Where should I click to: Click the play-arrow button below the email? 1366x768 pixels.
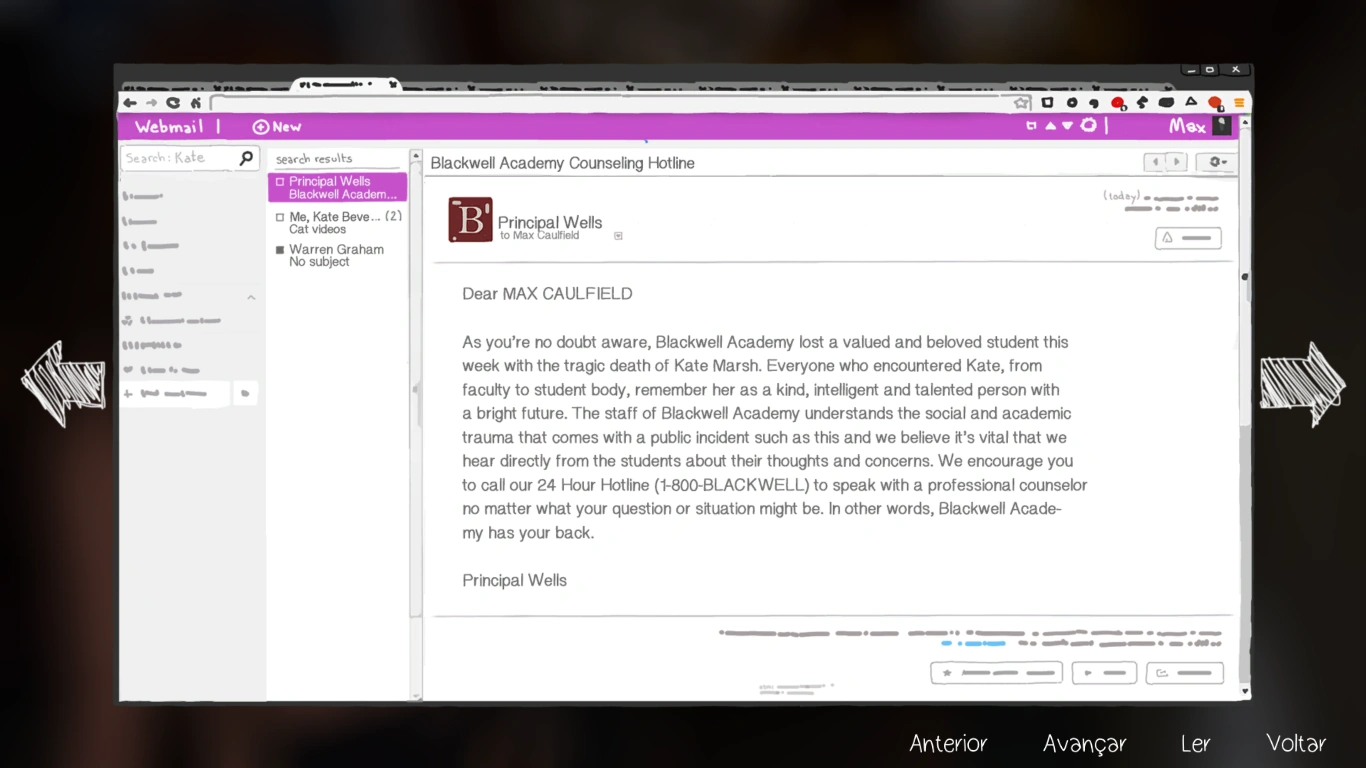1104,673
